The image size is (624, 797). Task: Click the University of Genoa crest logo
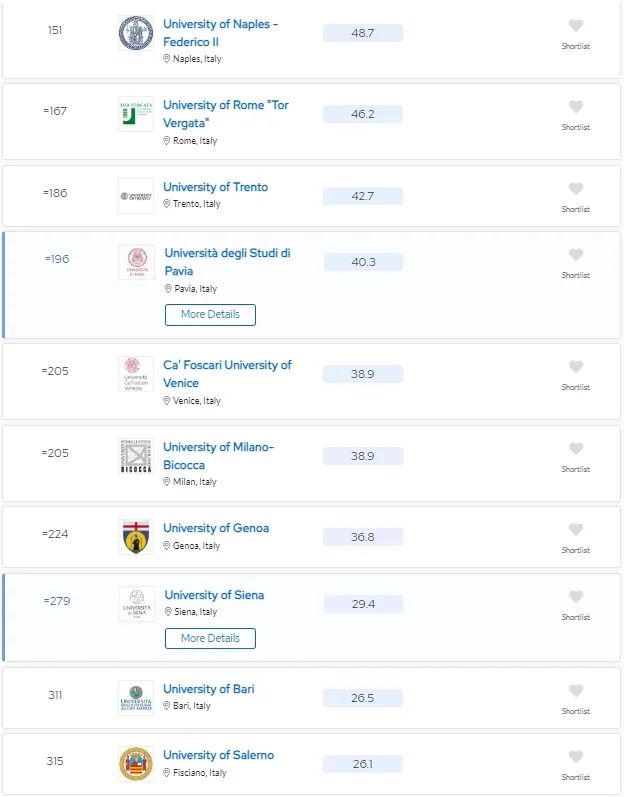tap(136, 537)
